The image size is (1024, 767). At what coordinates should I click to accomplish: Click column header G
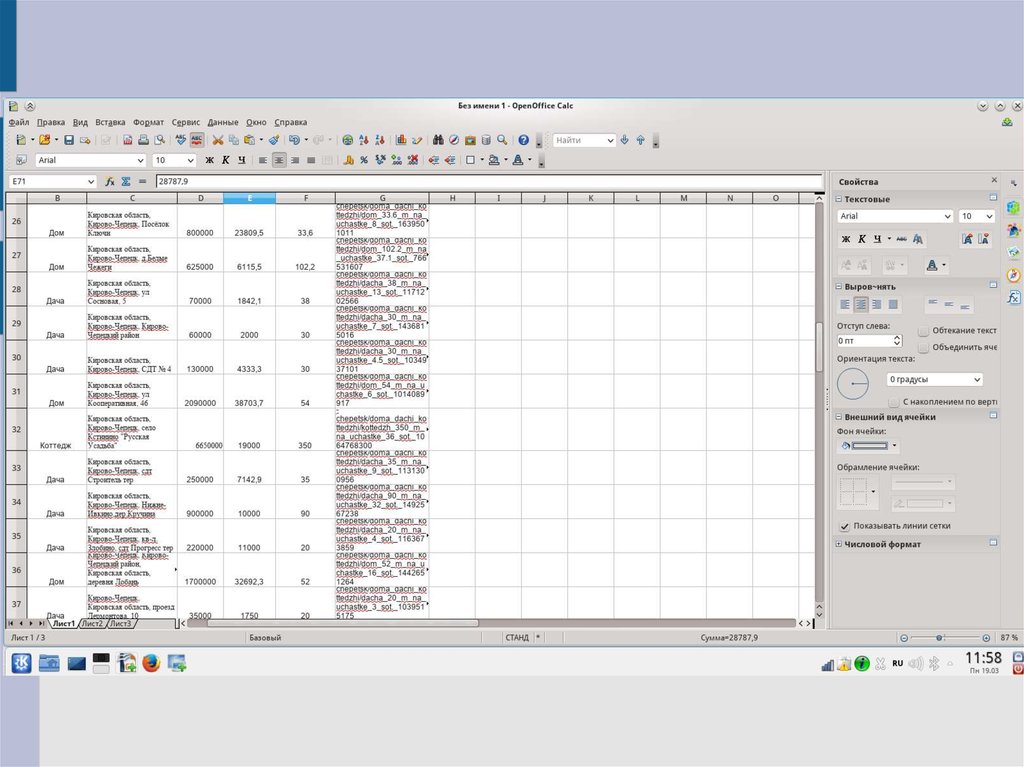pos(382,198)
